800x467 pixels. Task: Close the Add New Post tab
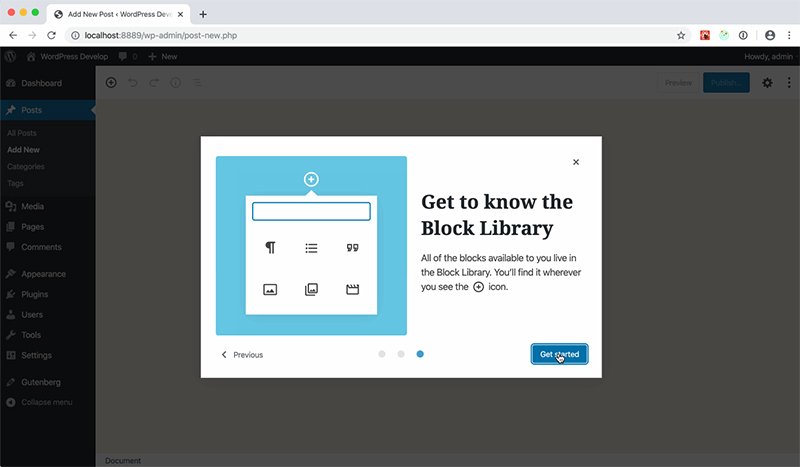tap(180, 14)
